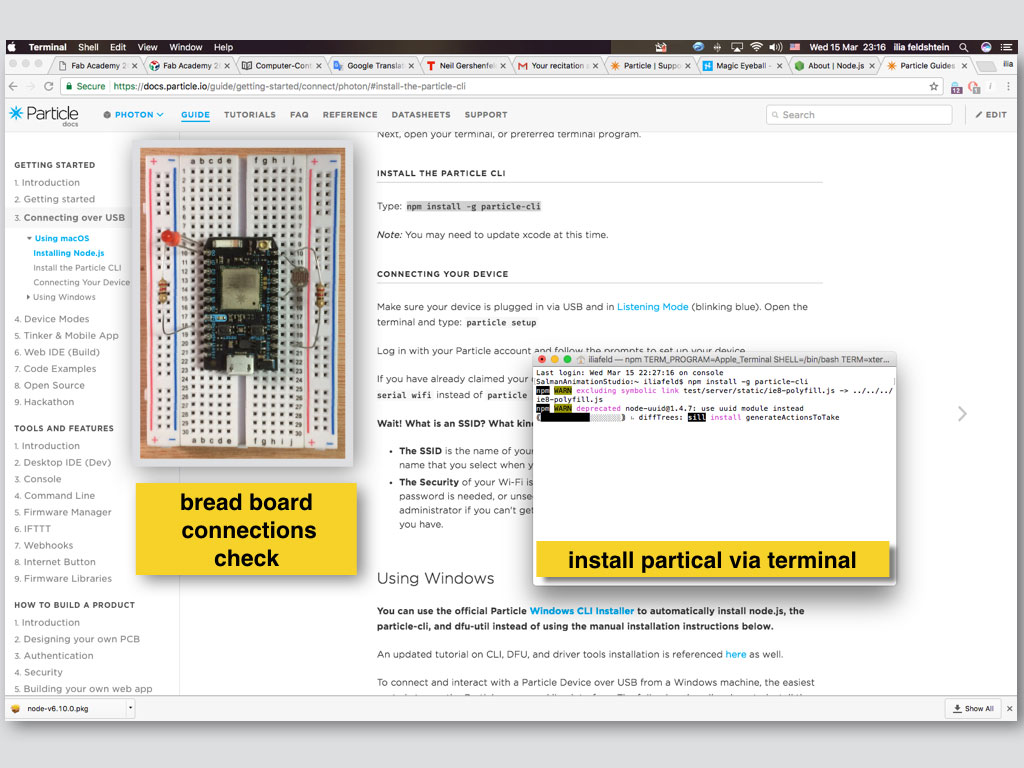This screenshot has width=1024, height=768.
Task: Switch to the Computer-Cont tab
Action: pyautogui.click(x=282, y=65)
